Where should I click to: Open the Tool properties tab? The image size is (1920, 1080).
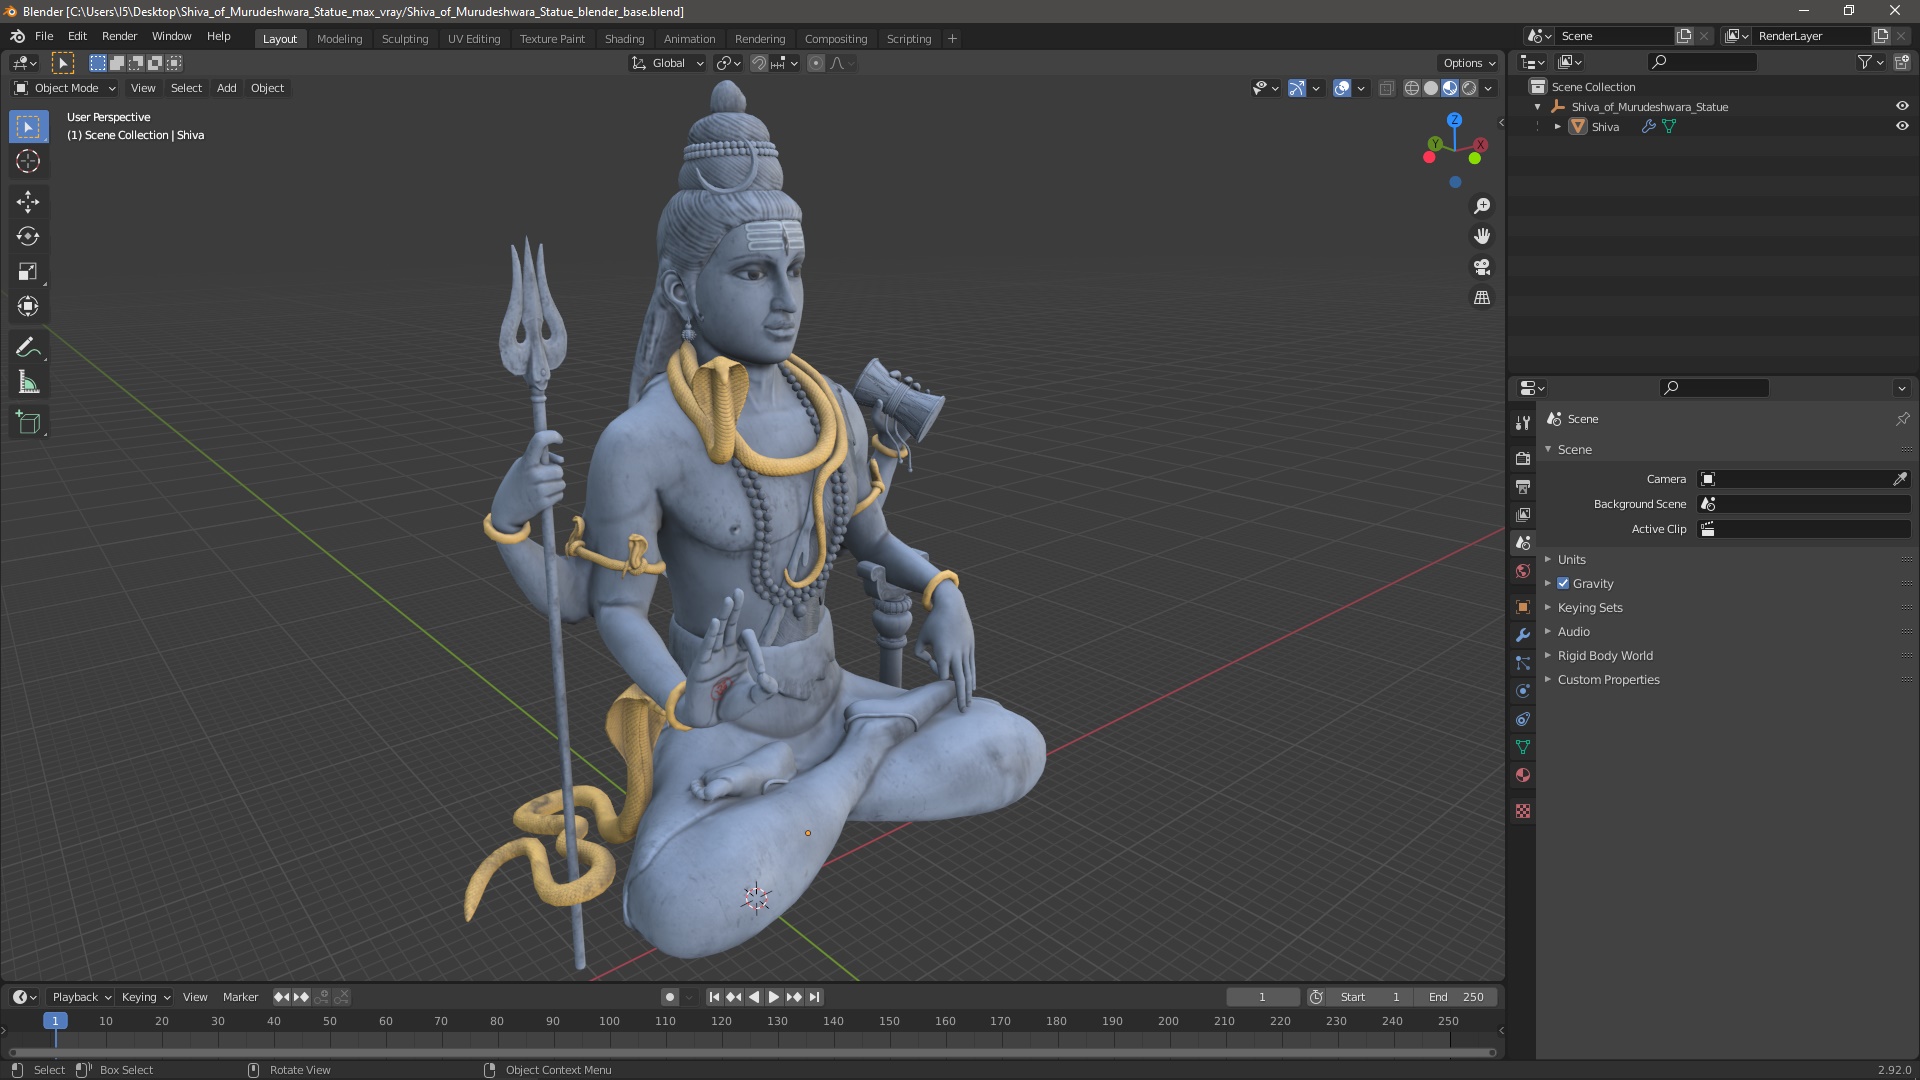pos(1523,423)
